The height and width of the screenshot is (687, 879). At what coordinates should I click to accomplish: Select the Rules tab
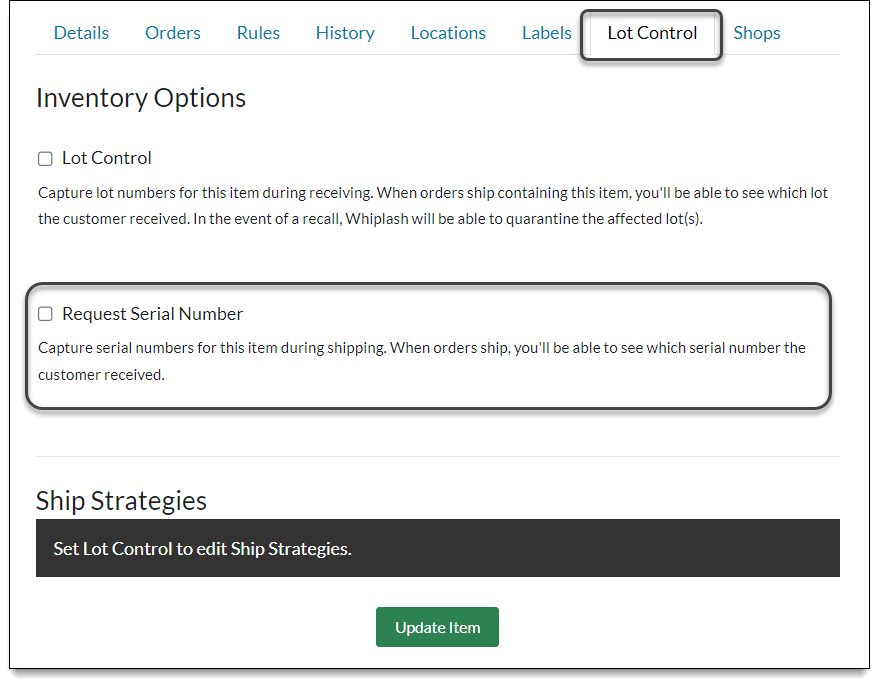point(258,33)
